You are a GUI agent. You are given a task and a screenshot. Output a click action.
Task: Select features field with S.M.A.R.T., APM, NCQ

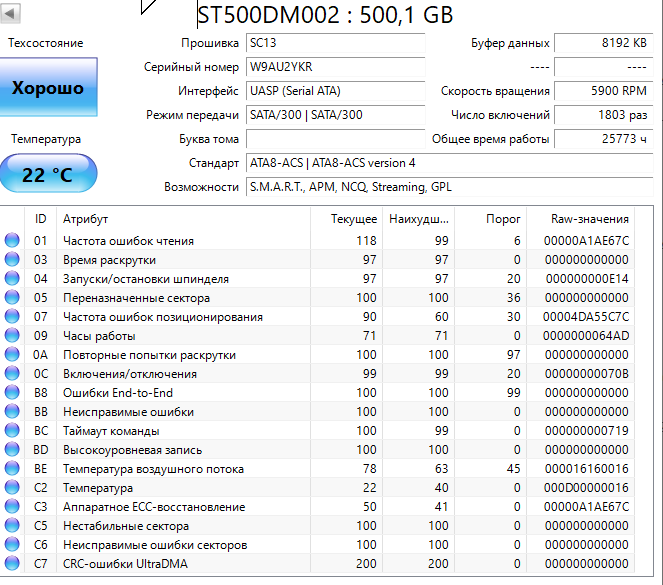(450, 187)
